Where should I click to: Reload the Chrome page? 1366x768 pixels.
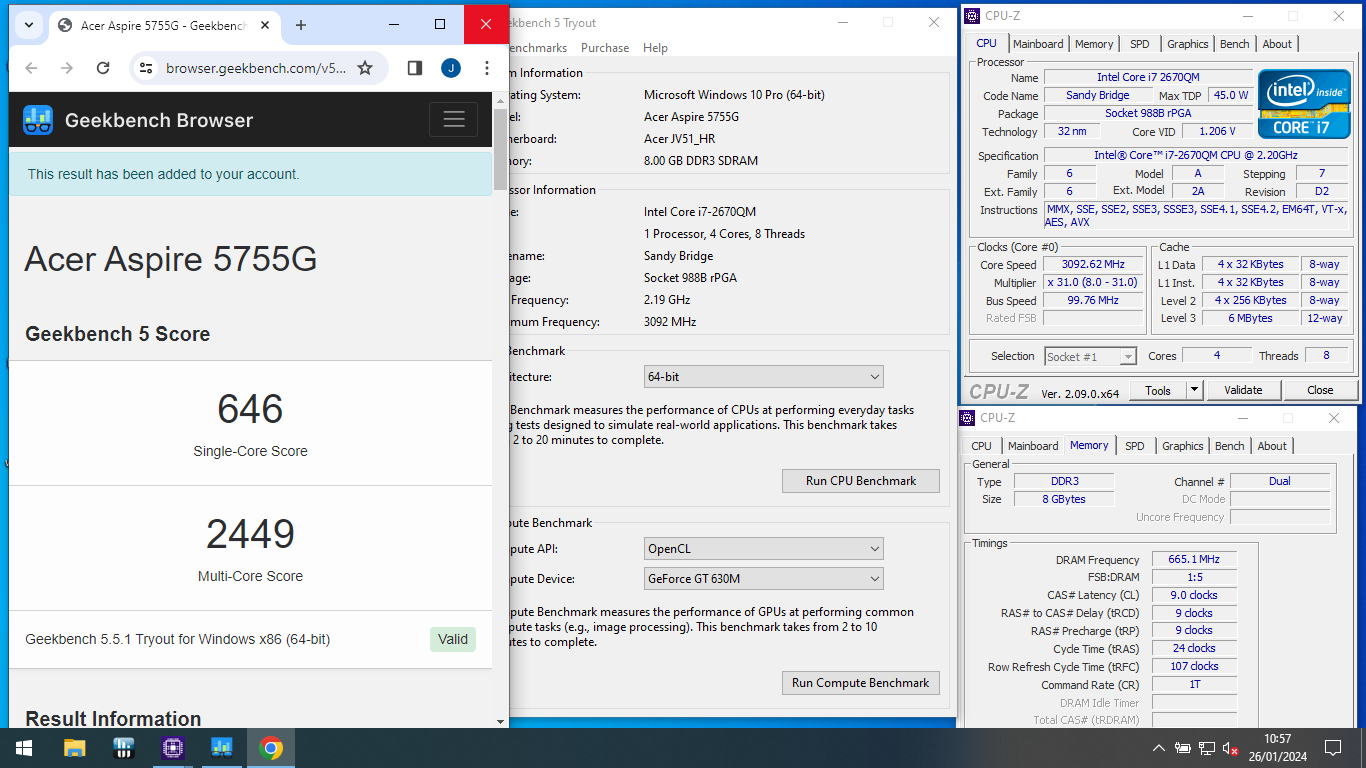[103, 68]
